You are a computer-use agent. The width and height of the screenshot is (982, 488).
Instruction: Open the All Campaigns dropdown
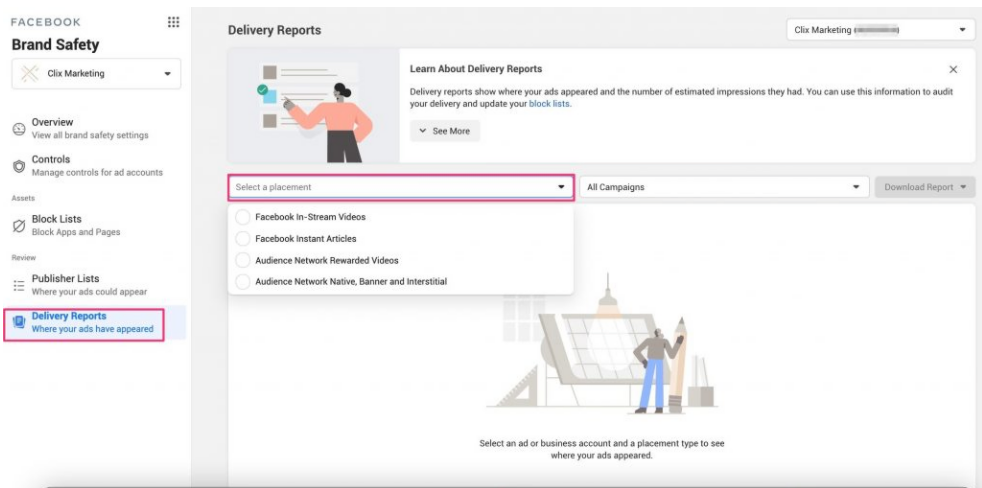pos(724,187)
